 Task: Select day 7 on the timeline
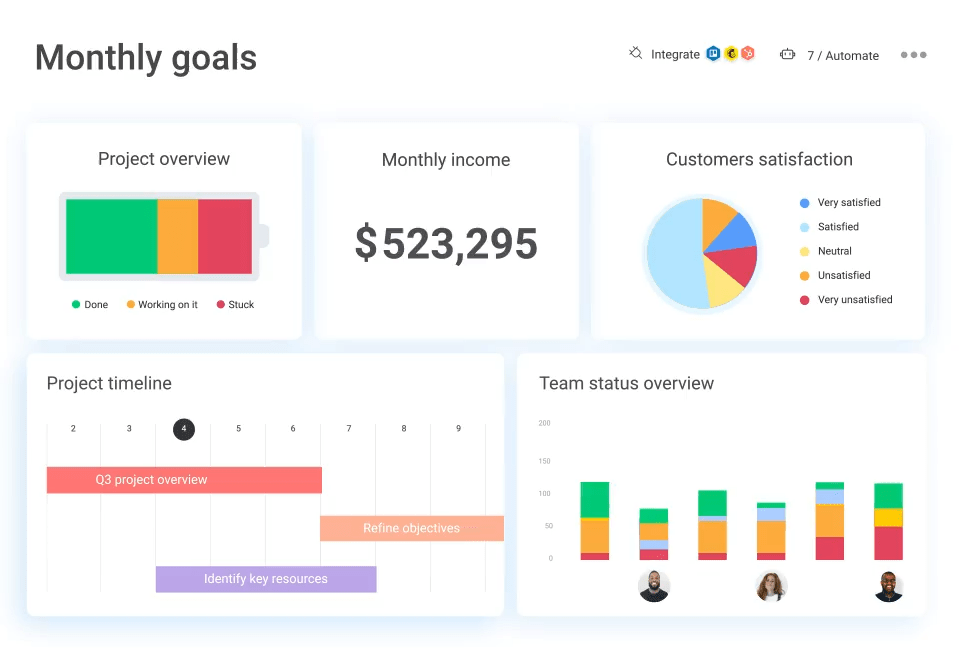tap(349, 428)
